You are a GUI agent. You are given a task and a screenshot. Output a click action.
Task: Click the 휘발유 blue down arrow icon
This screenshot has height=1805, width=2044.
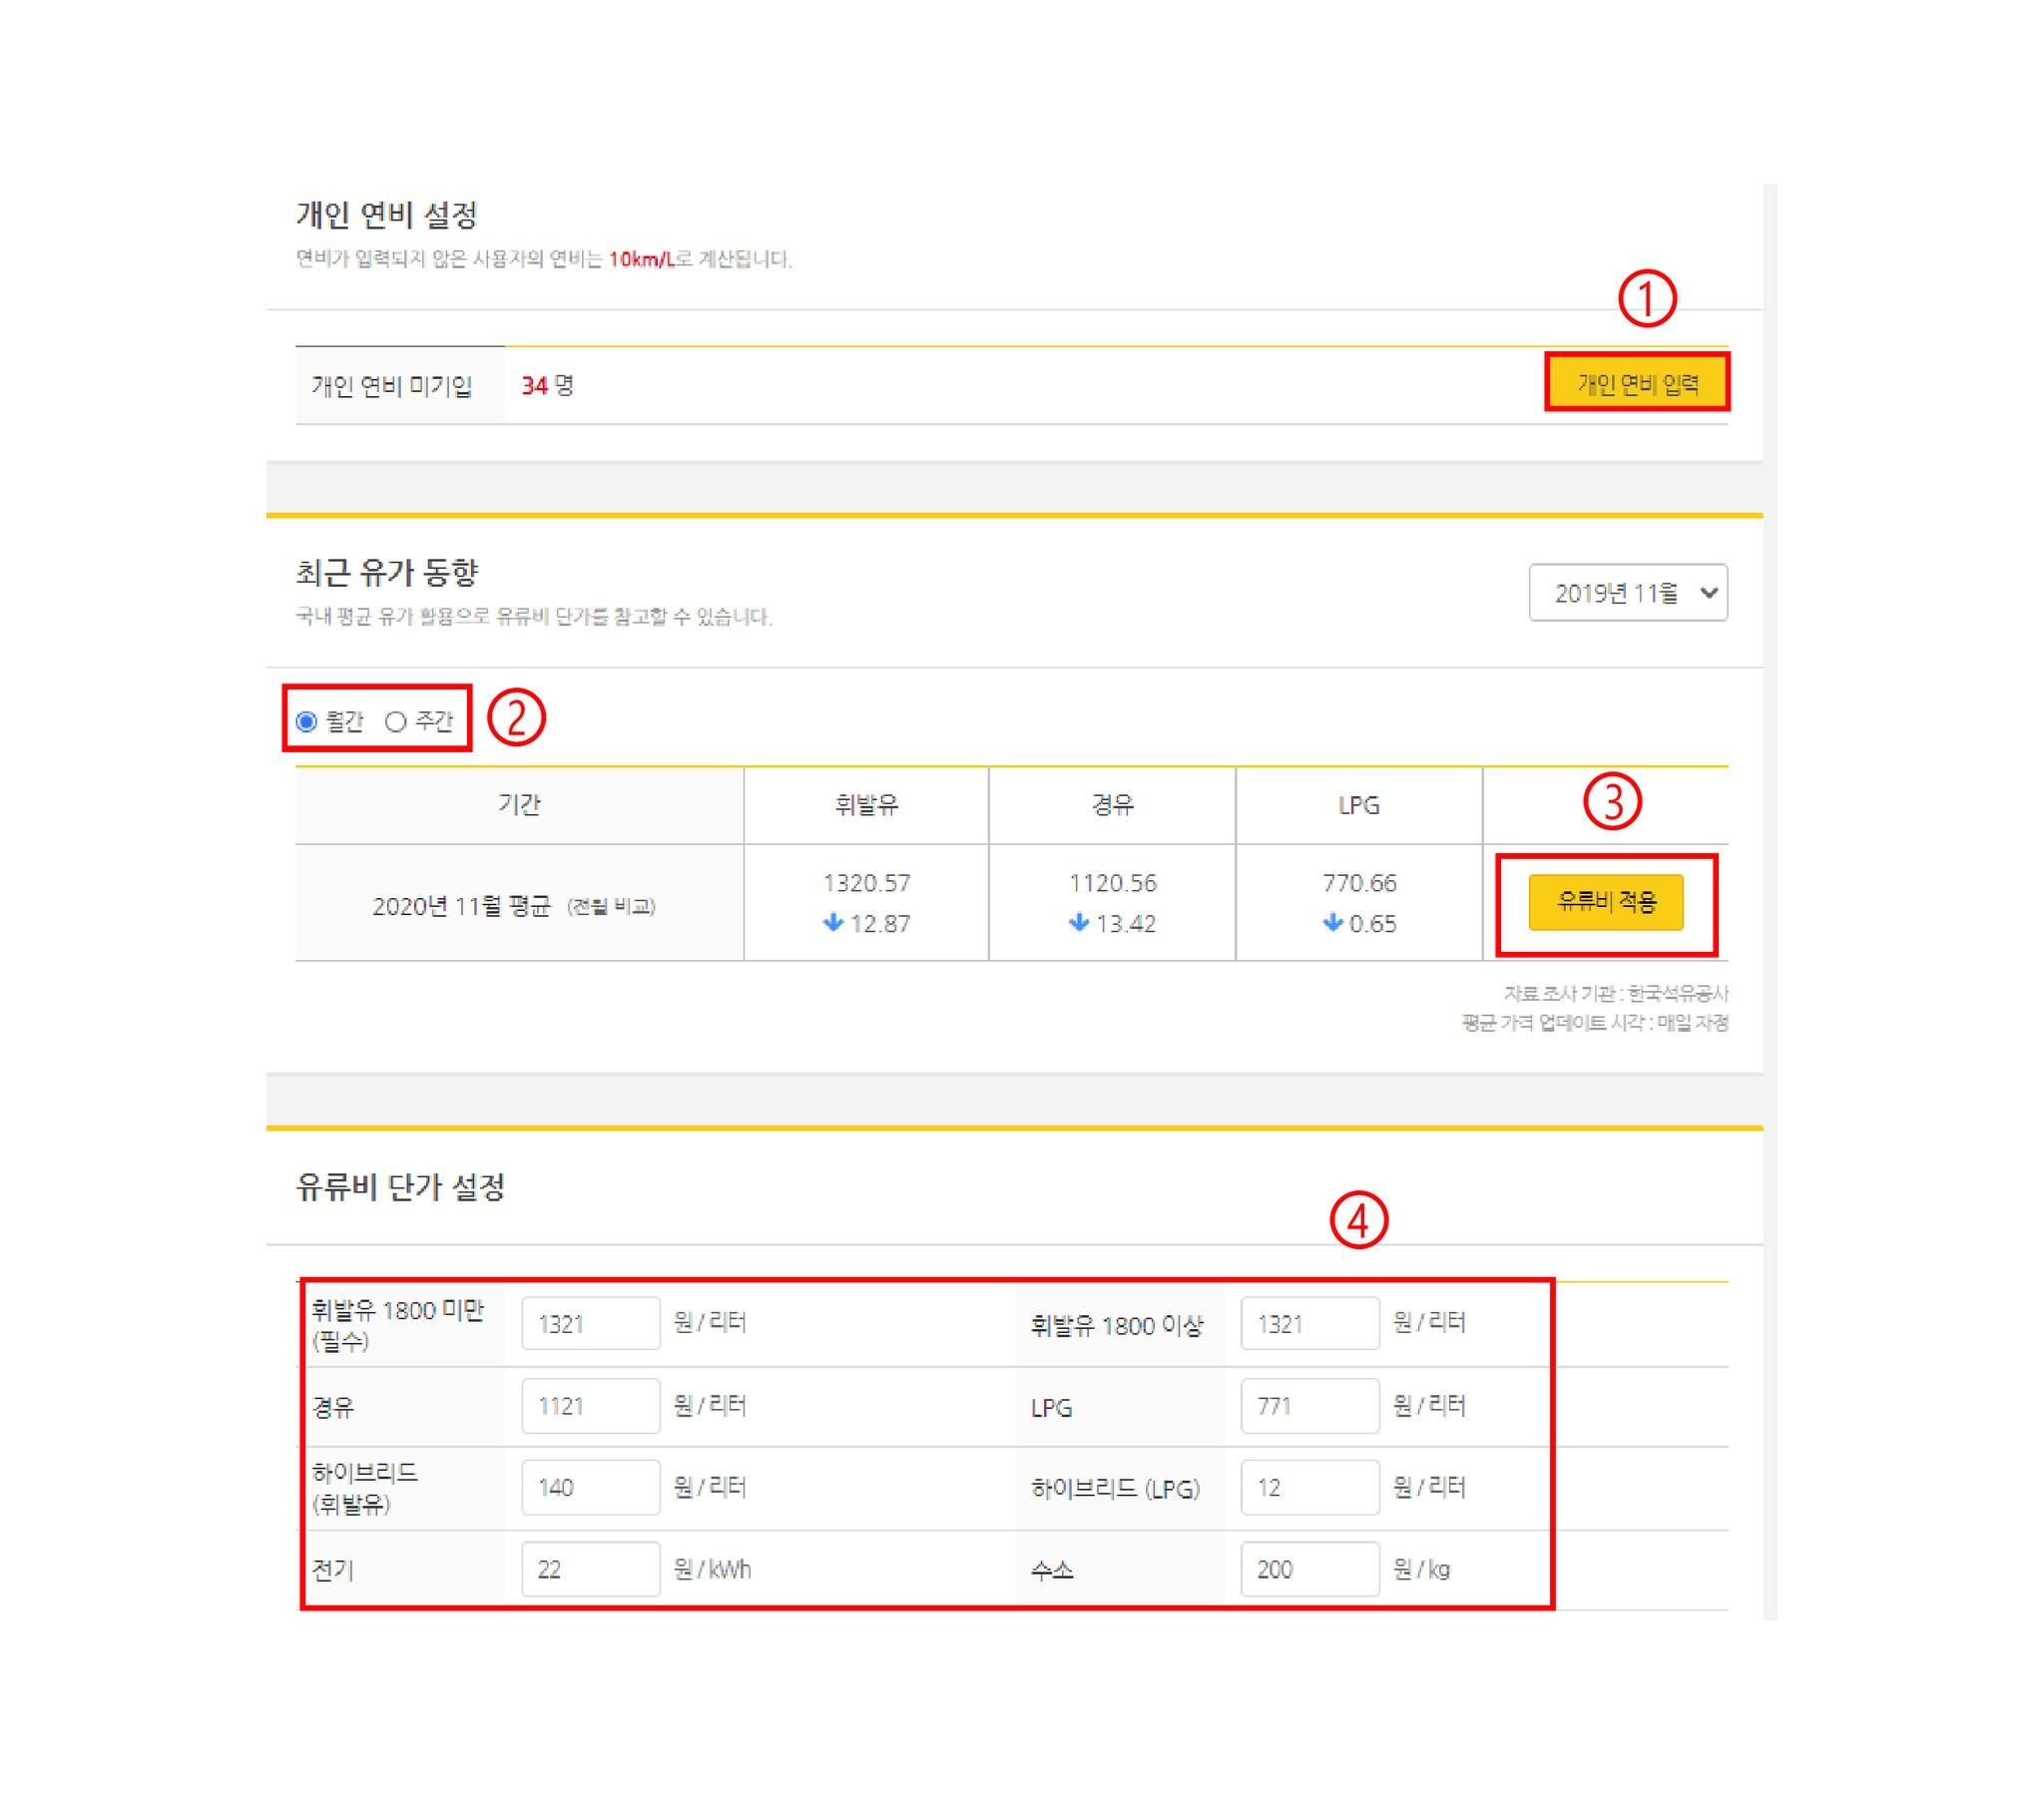pos(833,922)
